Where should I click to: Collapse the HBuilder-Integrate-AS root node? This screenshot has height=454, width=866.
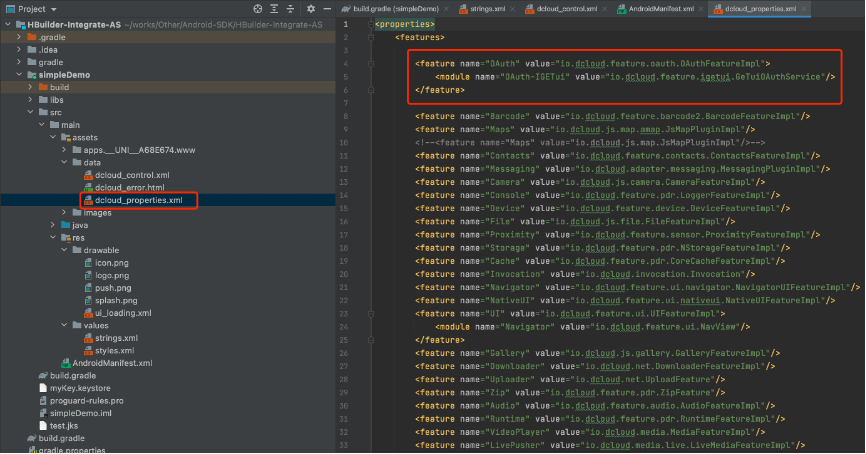8,25
